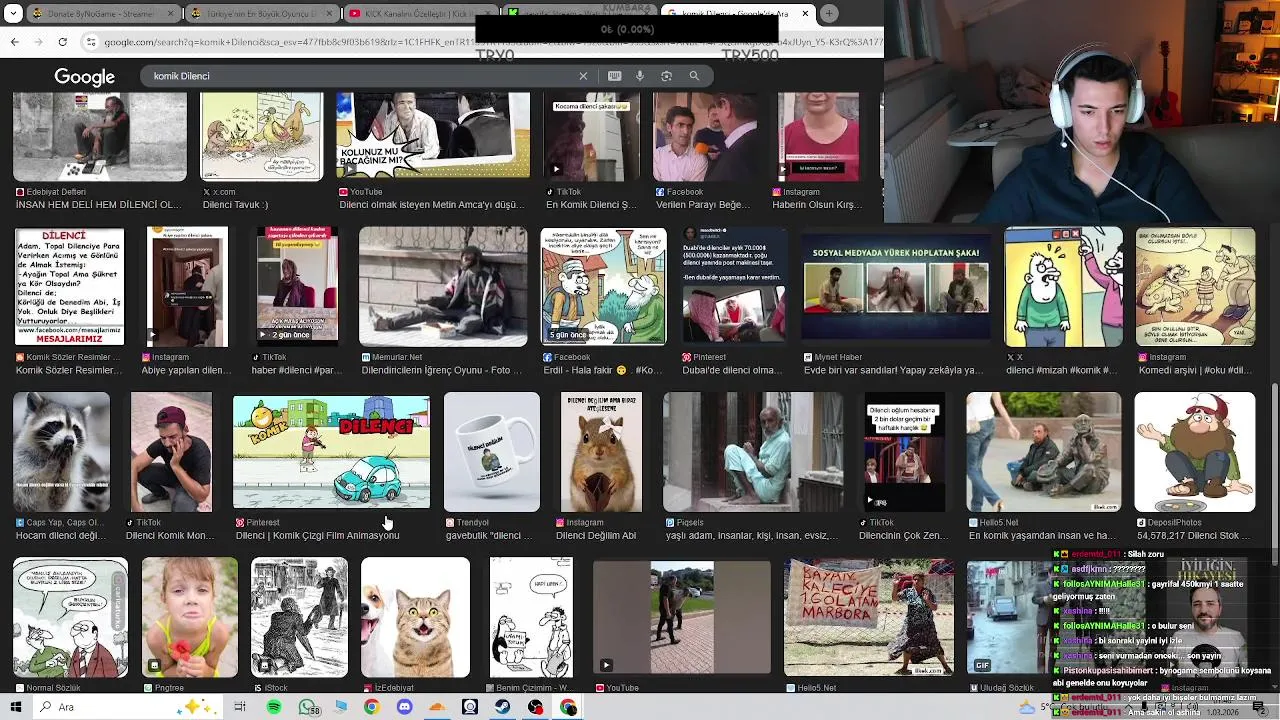Open the Memurlar.Net man on sidewalk image
Viewport: 1280px width, 720px height.
443,287
